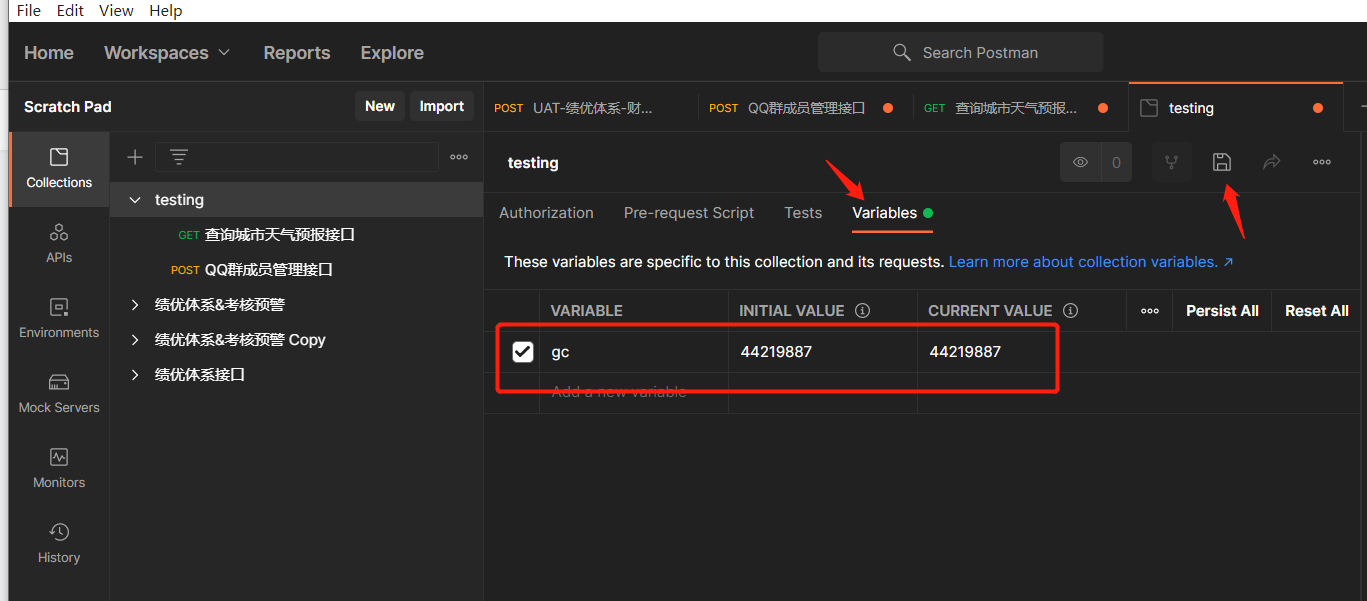This screenshot has height=601, width=1367.
Task: Click the save collection icon
Action: [x=1221, y=162]
